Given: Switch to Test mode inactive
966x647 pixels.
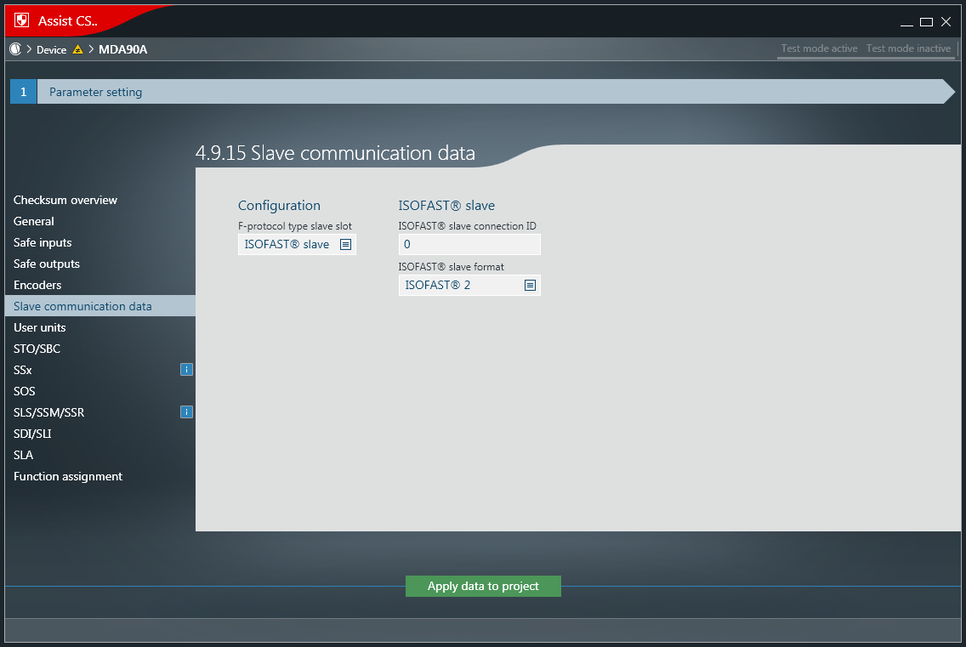Looking at the screenshot, I should pyautogui.click(x=908, y=49).
